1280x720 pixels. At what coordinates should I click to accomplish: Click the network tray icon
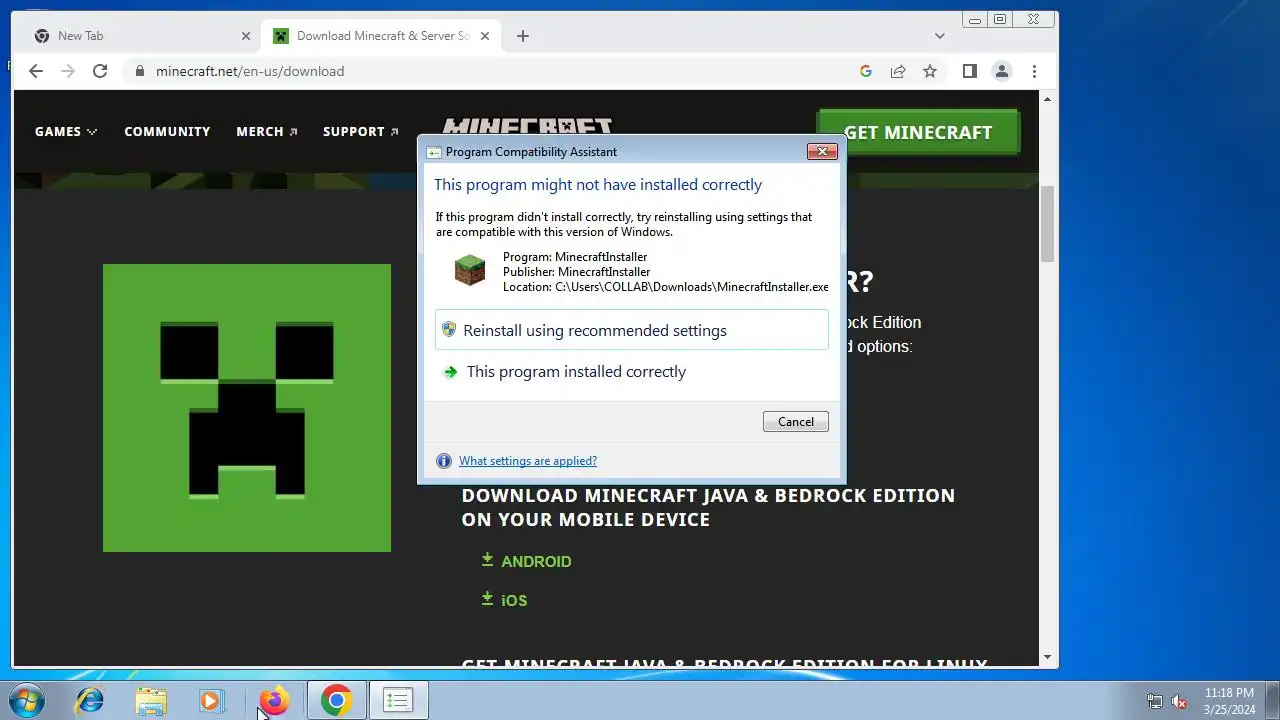(1155, 701)
